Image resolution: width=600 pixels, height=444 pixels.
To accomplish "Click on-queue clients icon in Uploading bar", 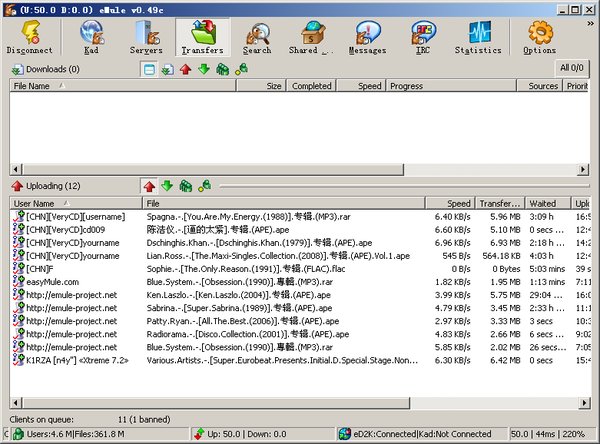I will click(186, 186).
